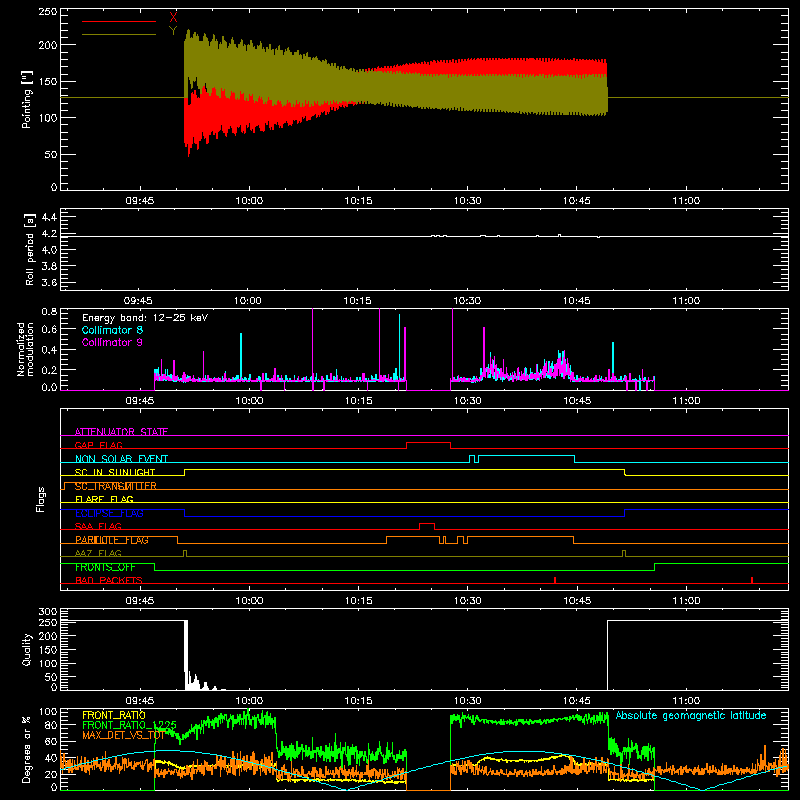Click the '50' tick on Pointing axis

51,154
